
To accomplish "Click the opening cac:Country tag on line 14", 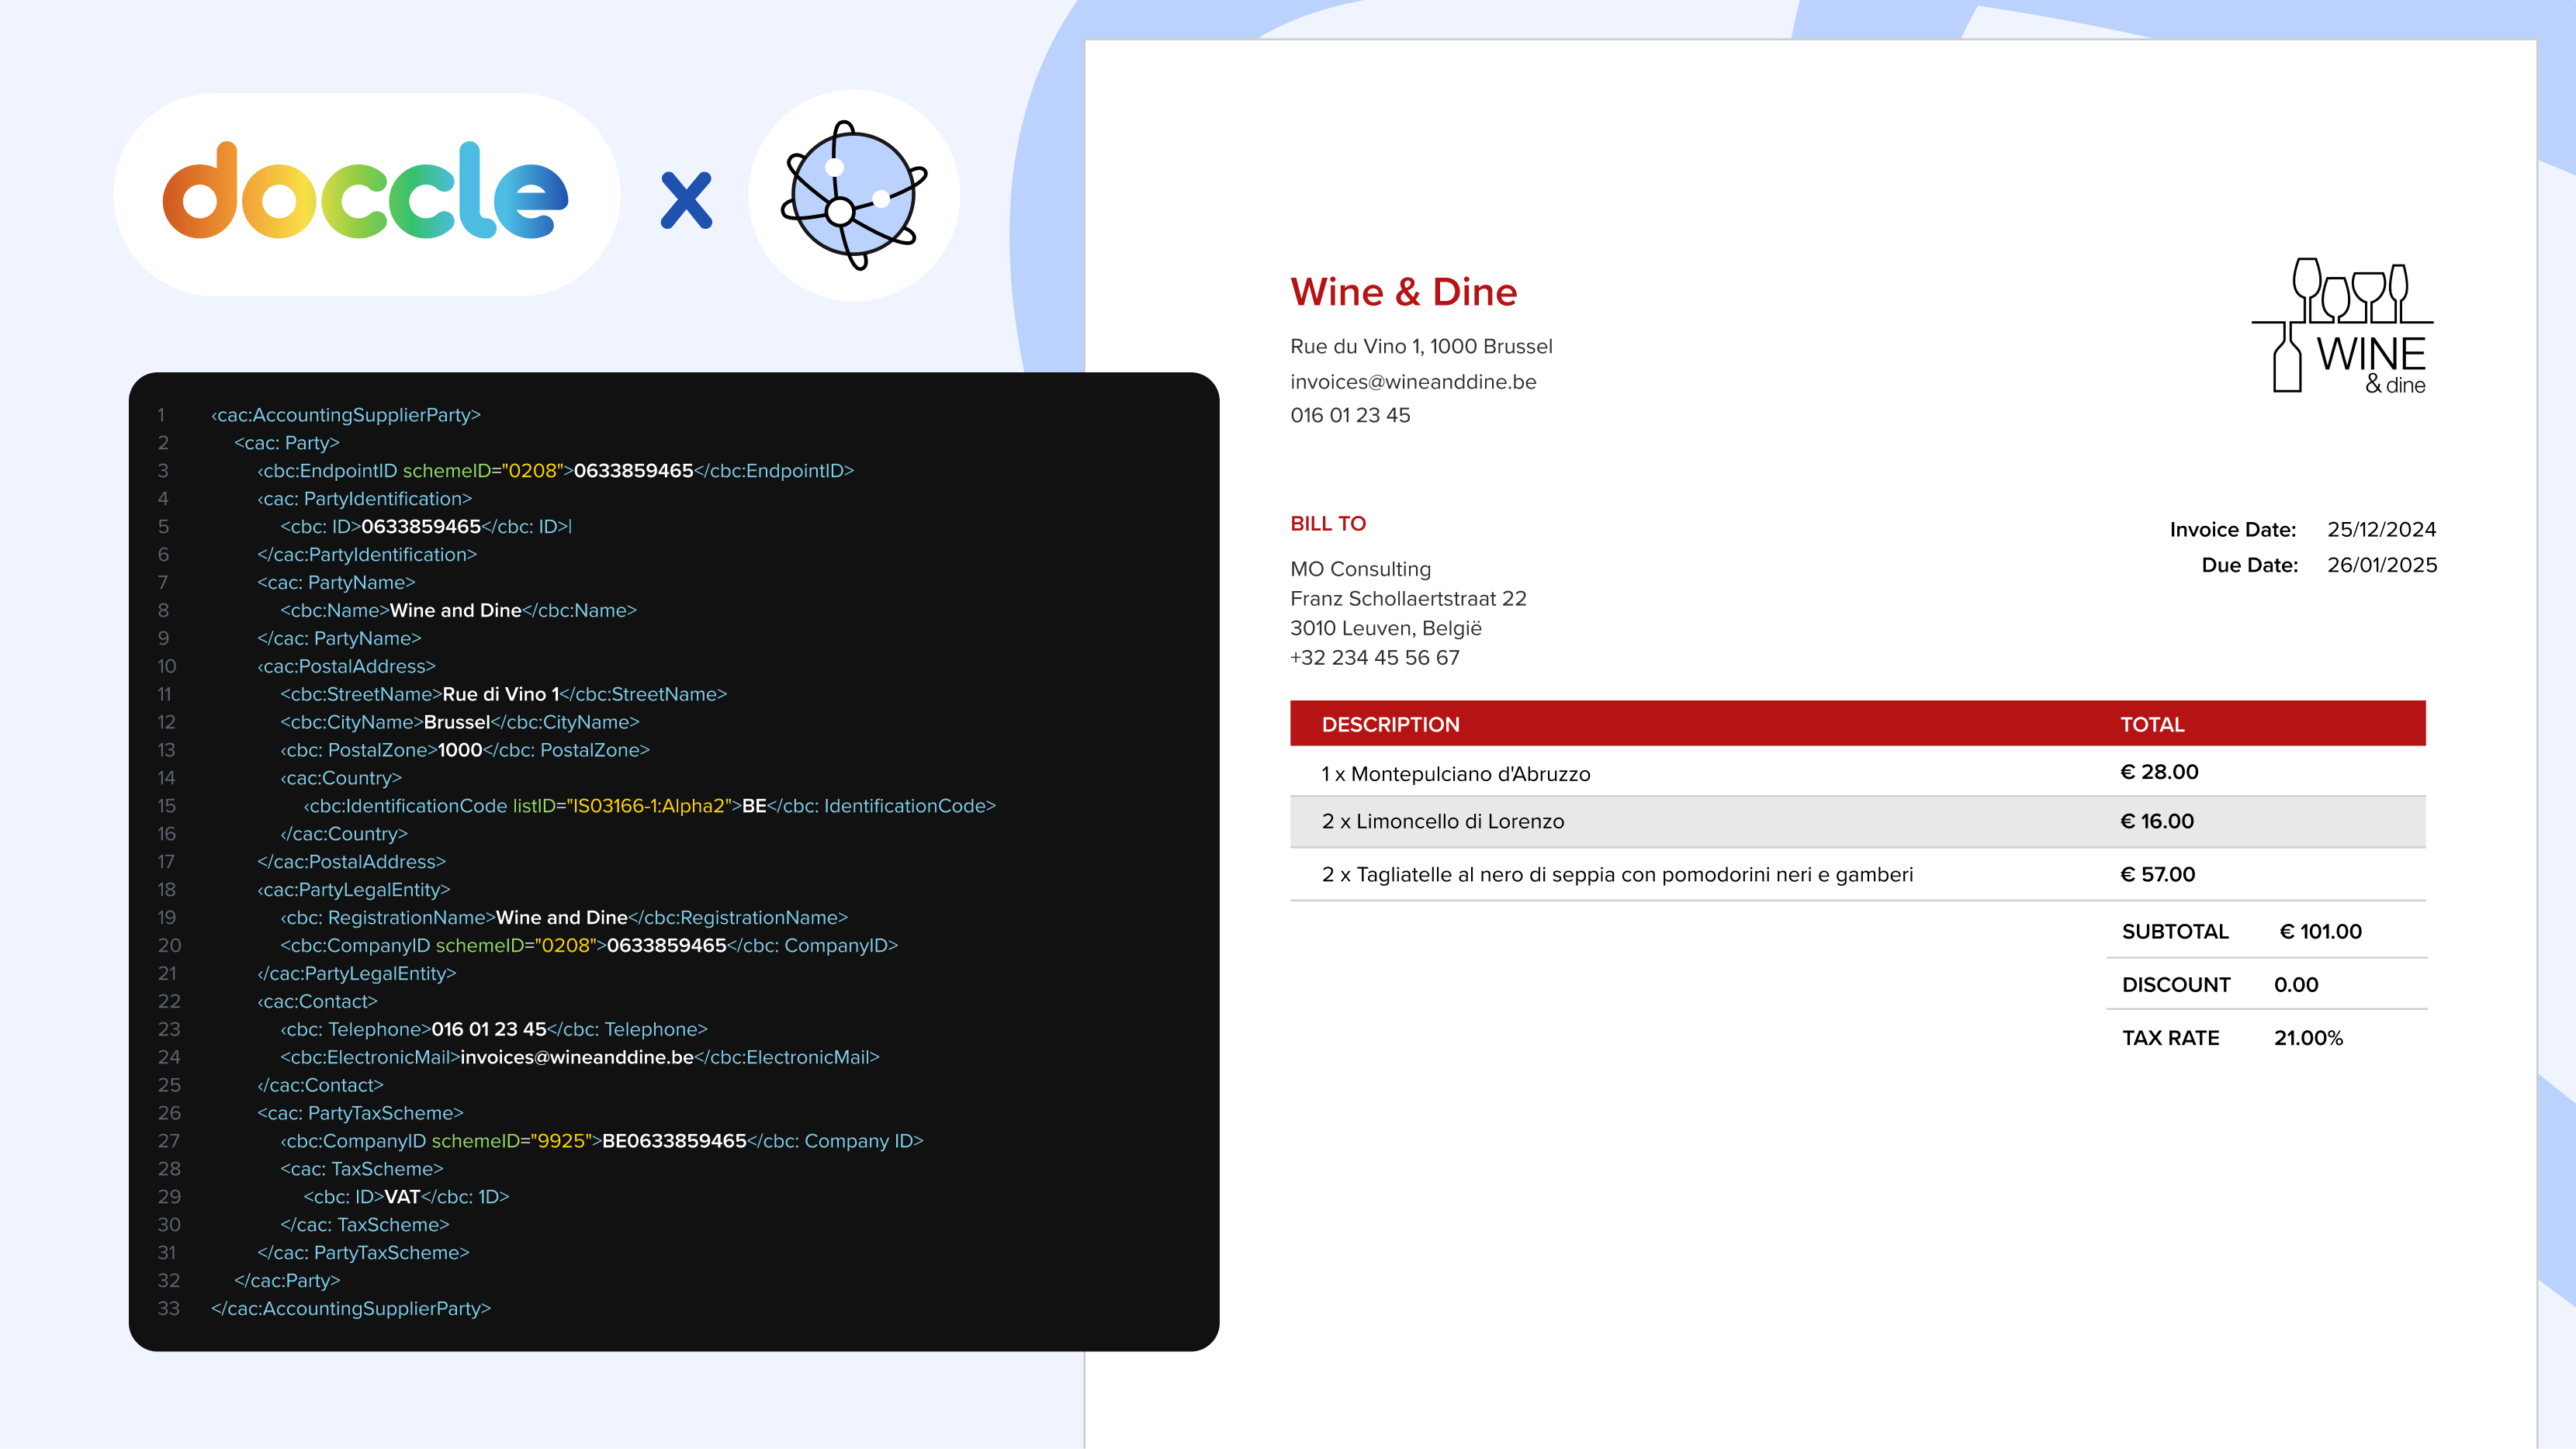I will click(x=341, y=778).
